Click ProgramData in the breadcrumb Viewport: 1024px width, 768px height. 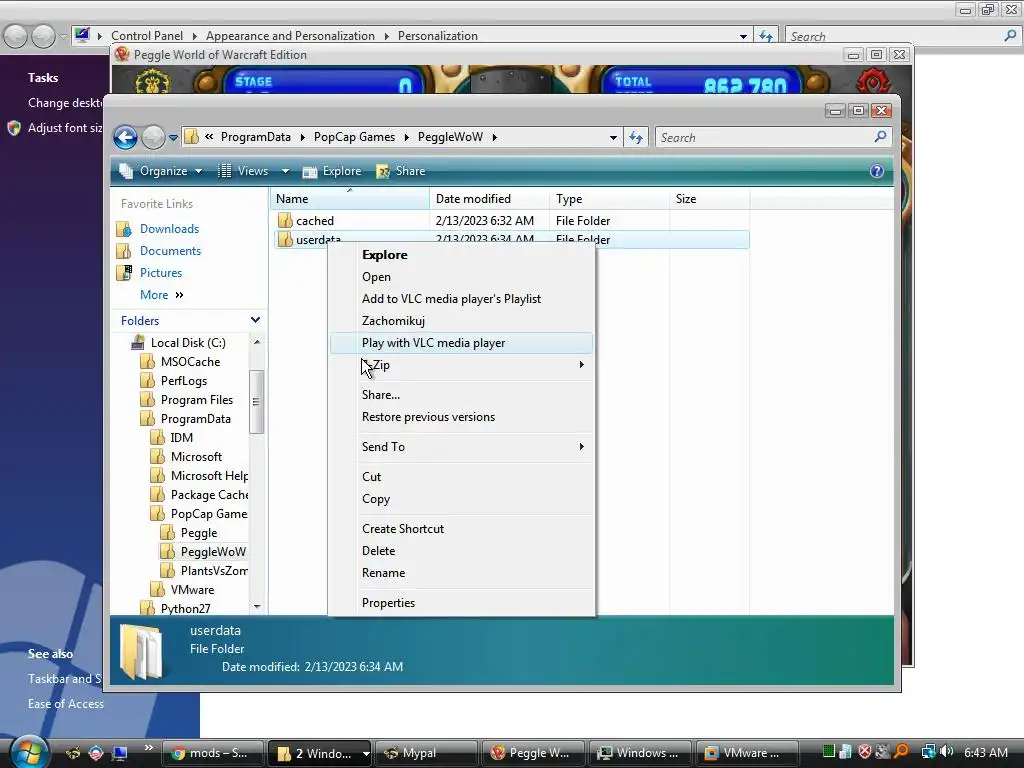(x=255, y=137)
